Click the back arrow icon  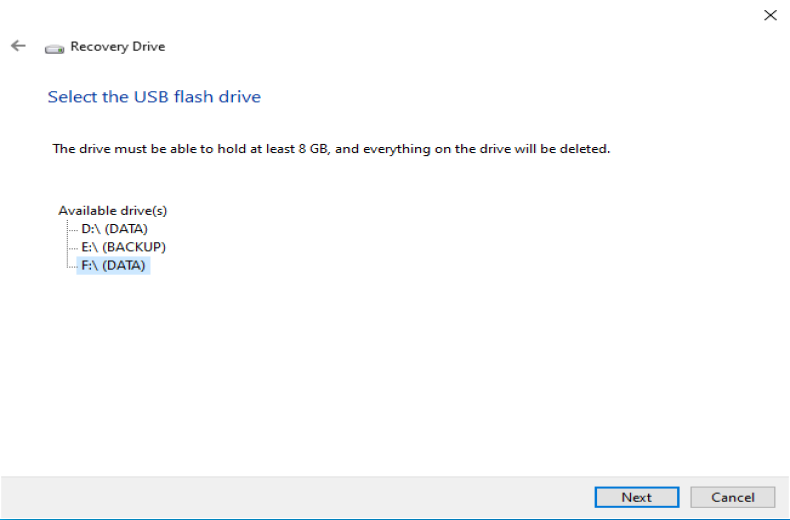18,46
